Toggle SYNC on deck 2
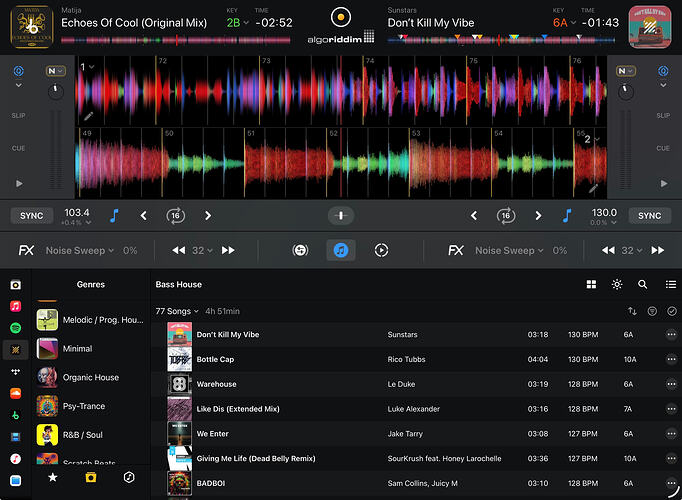This screenshot has width=682, height=500. tap(650, 216)
